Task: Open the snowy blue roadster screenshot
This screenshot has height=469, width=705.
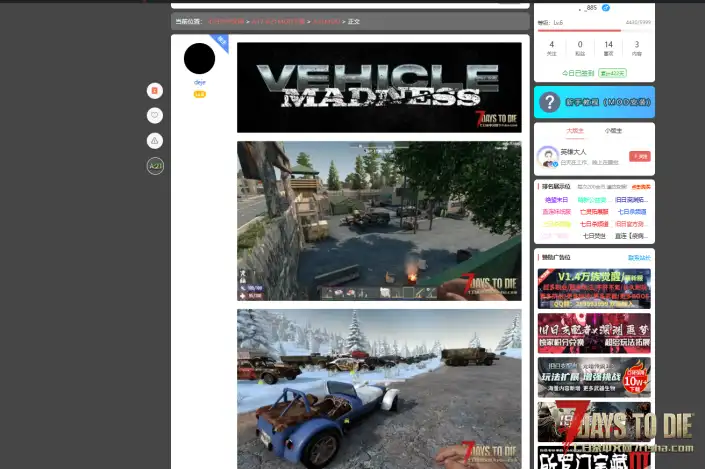Action: [379, 389]
